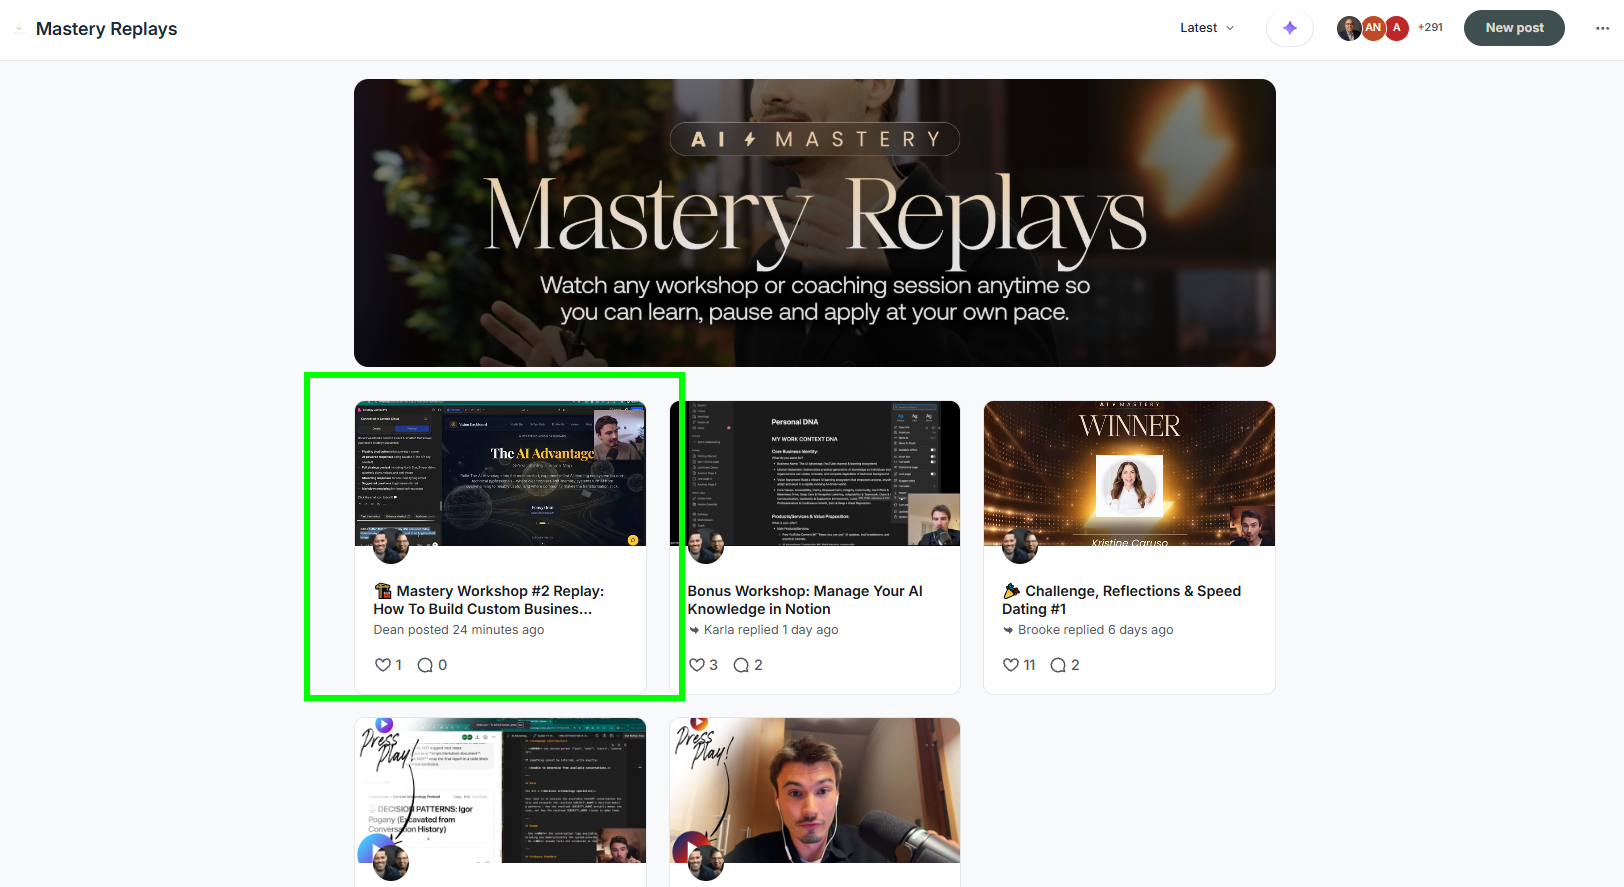Open the Personal DNA Notion thumbnail
The height and width of the screenshot is (887, 1624).
(x=815, y=473)
